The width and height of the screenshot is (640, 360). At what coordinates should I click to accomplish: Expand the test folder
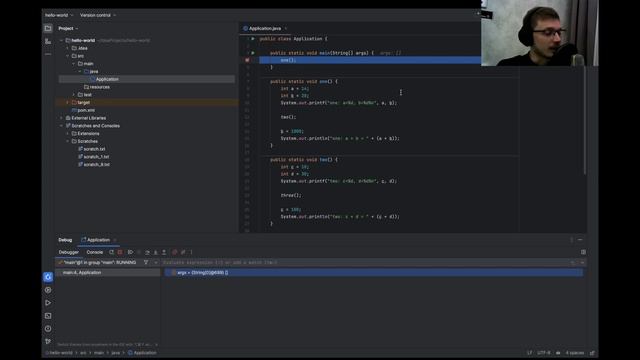pos(74,95)
